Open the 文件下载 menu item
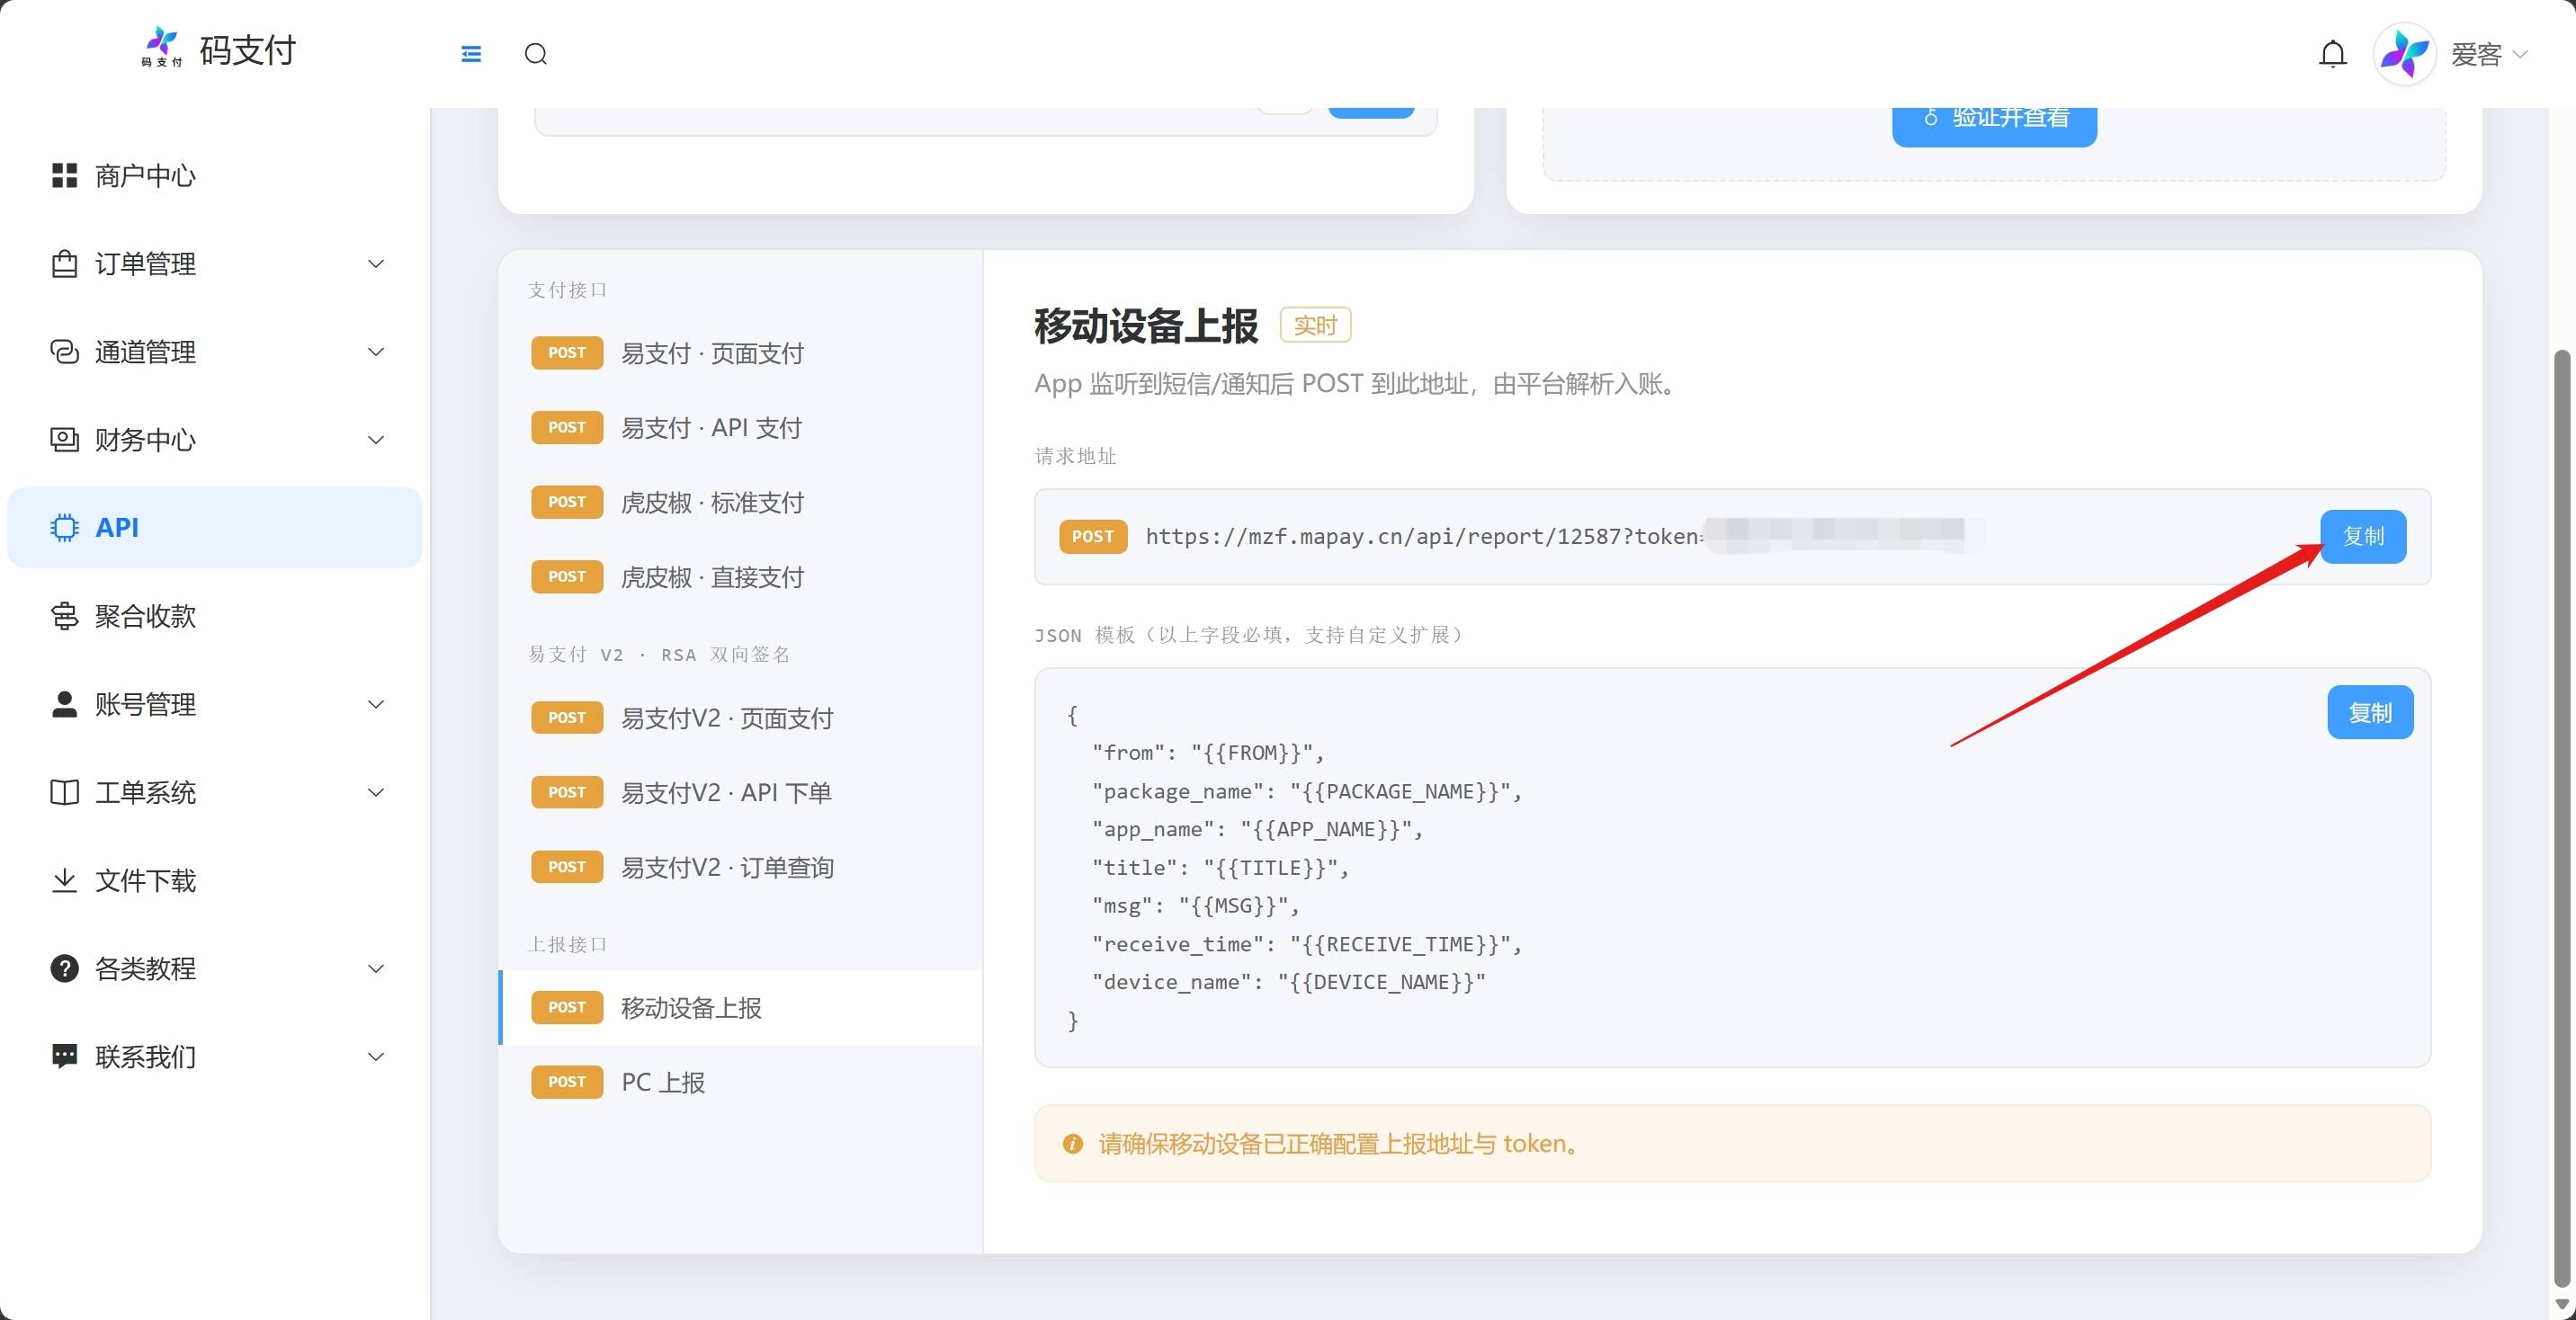The height and width of the screenshot is (1320, 2576). 214,880
